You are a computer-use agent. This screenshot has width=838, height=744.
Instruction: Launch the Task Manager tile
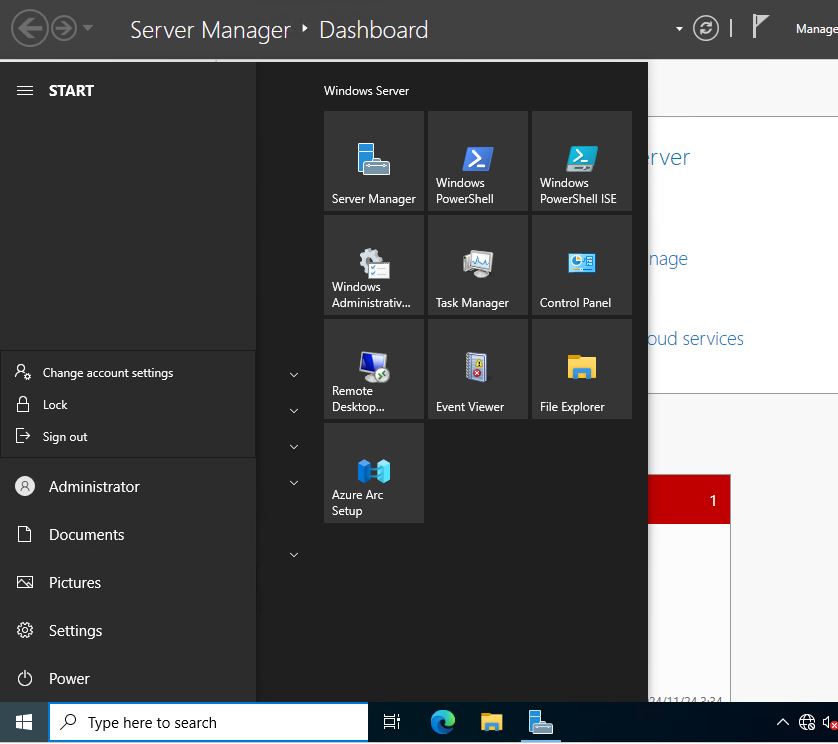478,265
